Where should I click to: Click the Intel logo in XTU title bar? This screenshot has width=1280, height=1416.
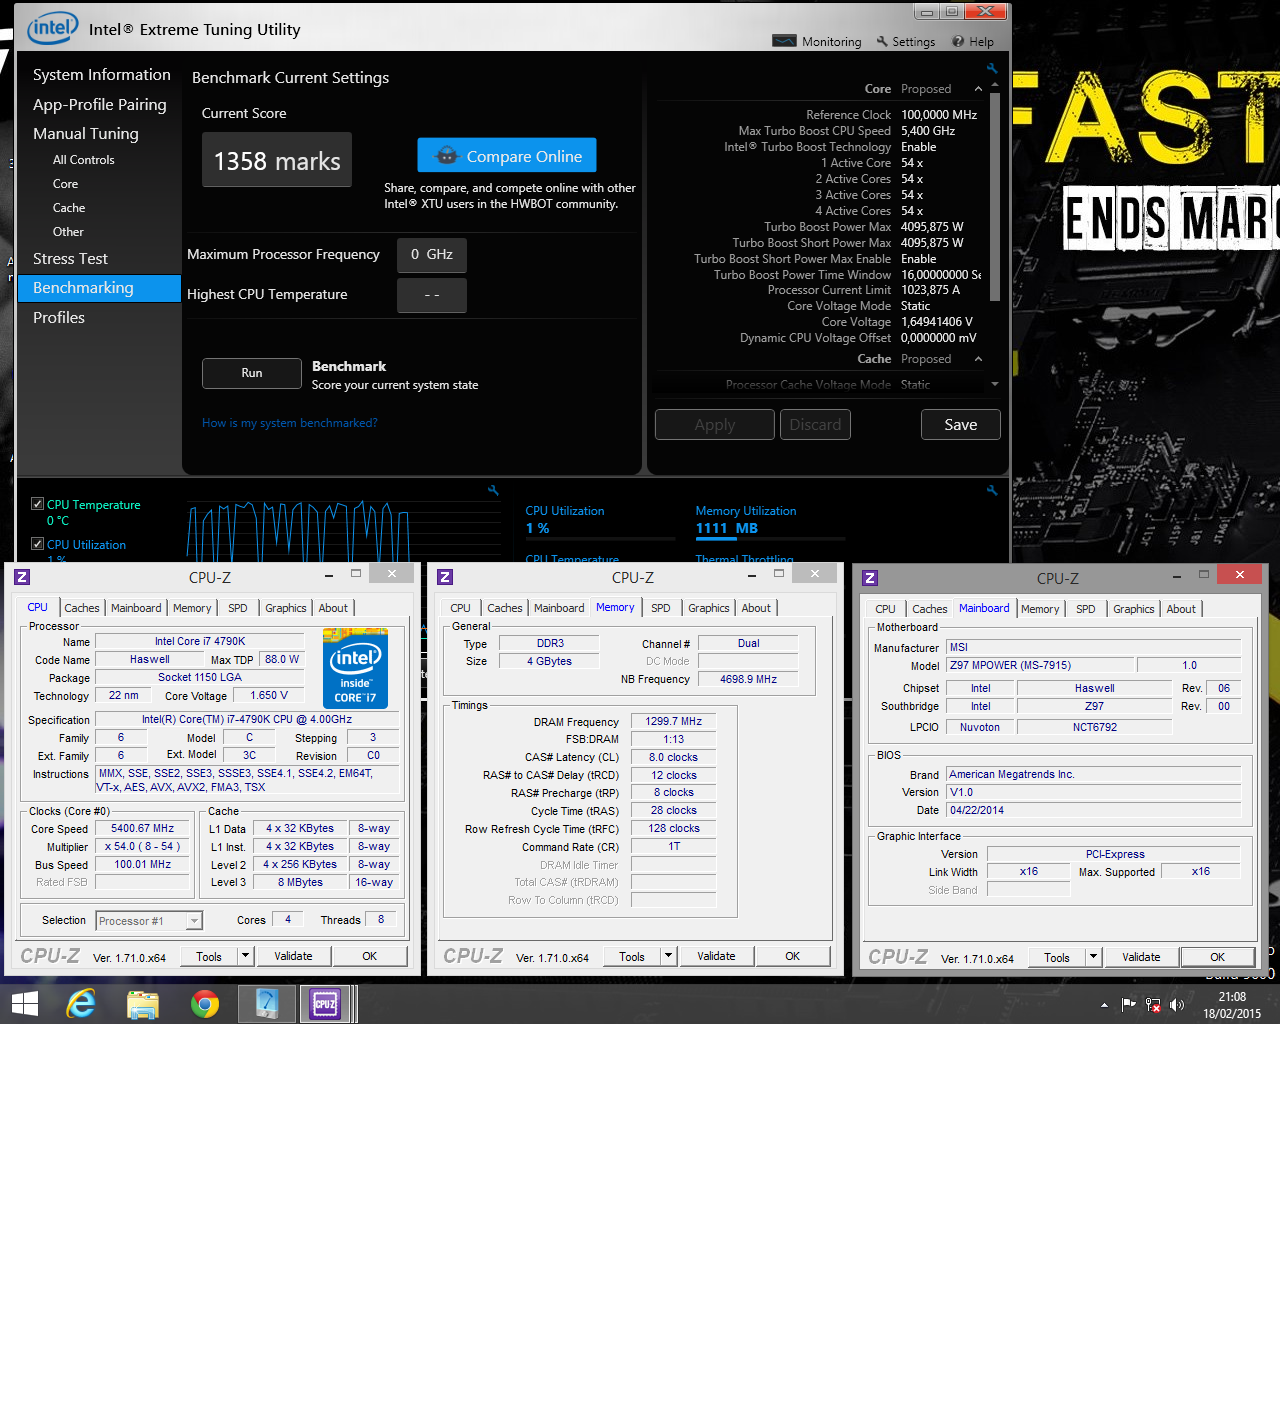click(x=52, y=28)
